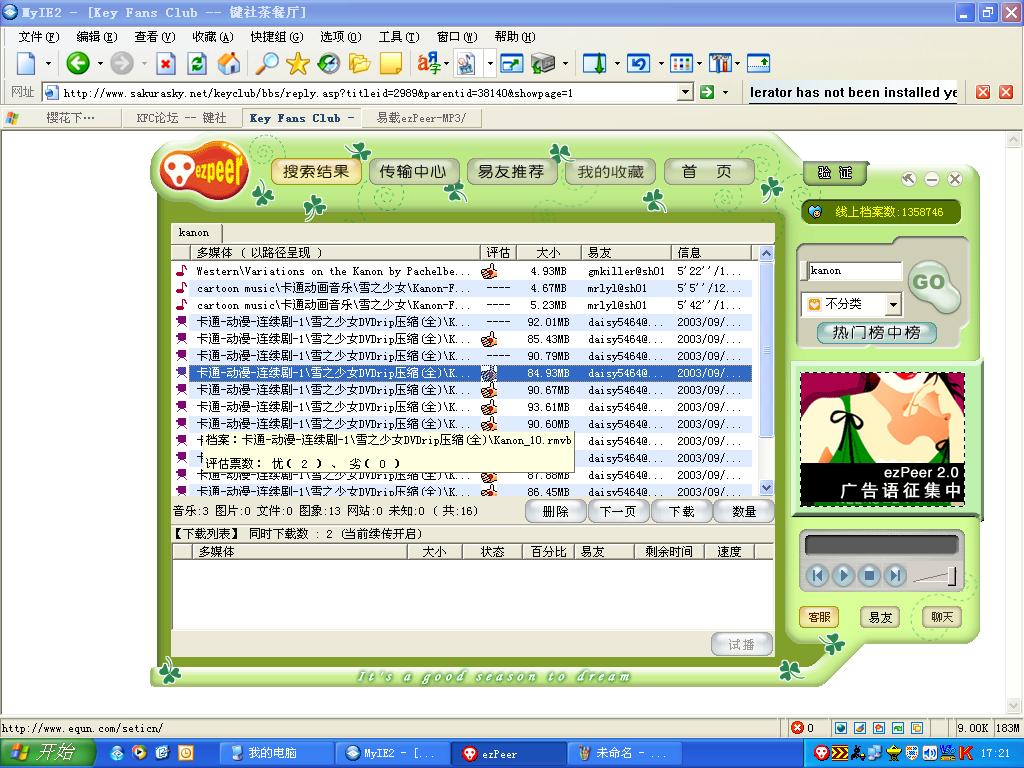Switch to the KFC论坛 browser tab
Viewport: 1024px width, 768px height.
(x=181, y=118)
